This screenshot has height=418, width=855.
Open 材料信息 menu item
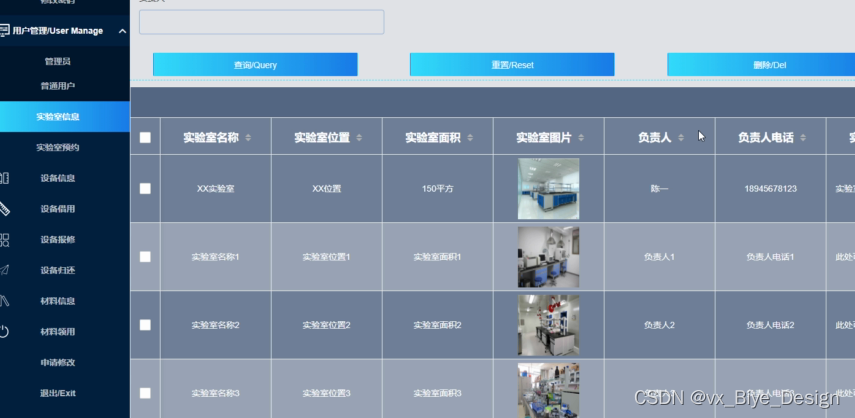coord(57,301)
